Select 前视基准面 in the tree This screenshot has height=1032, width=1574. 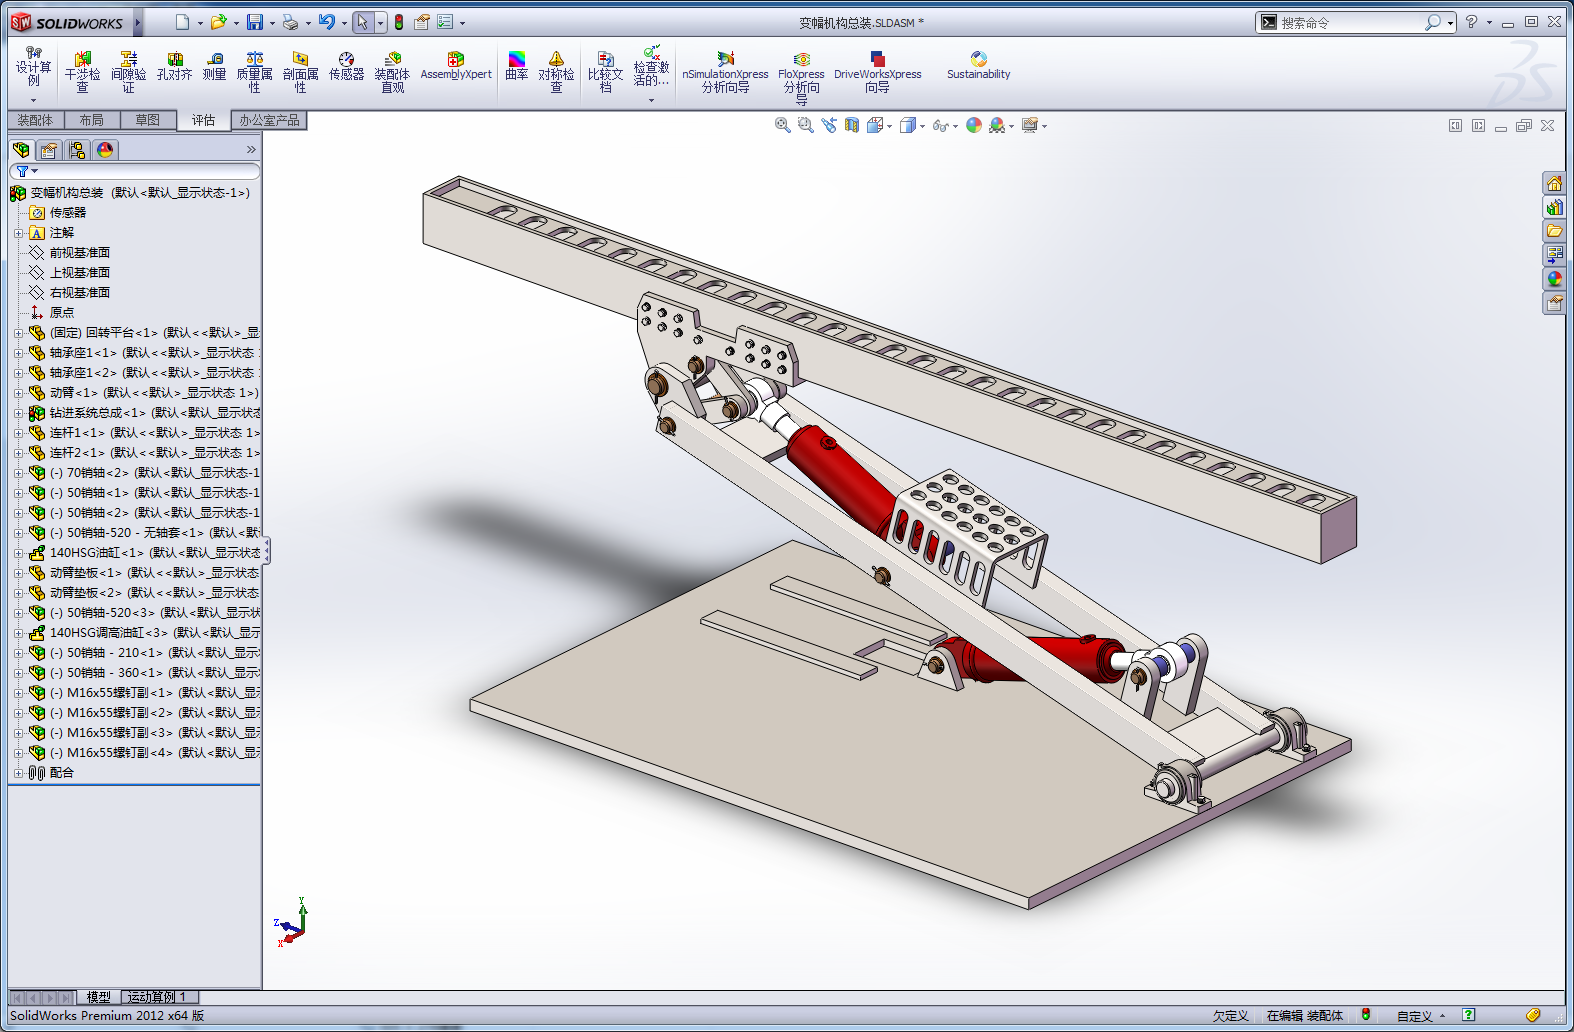coord(80,253)
